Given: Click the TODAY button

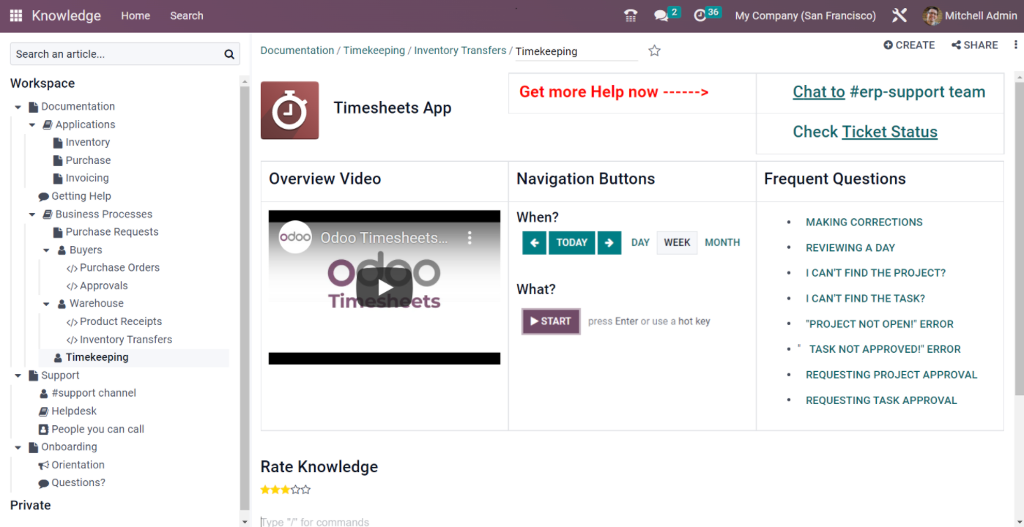Looking at the screenshot, I should [572, 243].
